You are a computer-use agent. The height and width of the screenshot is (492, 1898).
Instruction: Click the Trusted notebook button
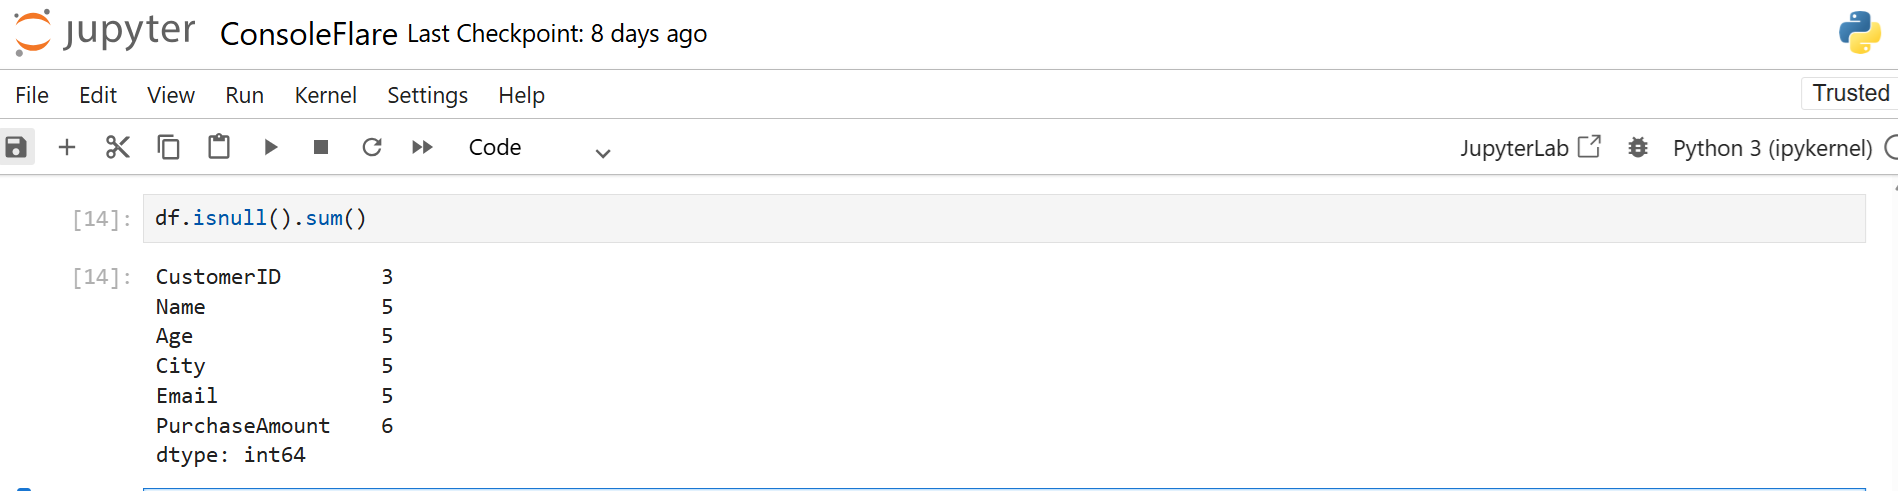[x=1850, y=93]
